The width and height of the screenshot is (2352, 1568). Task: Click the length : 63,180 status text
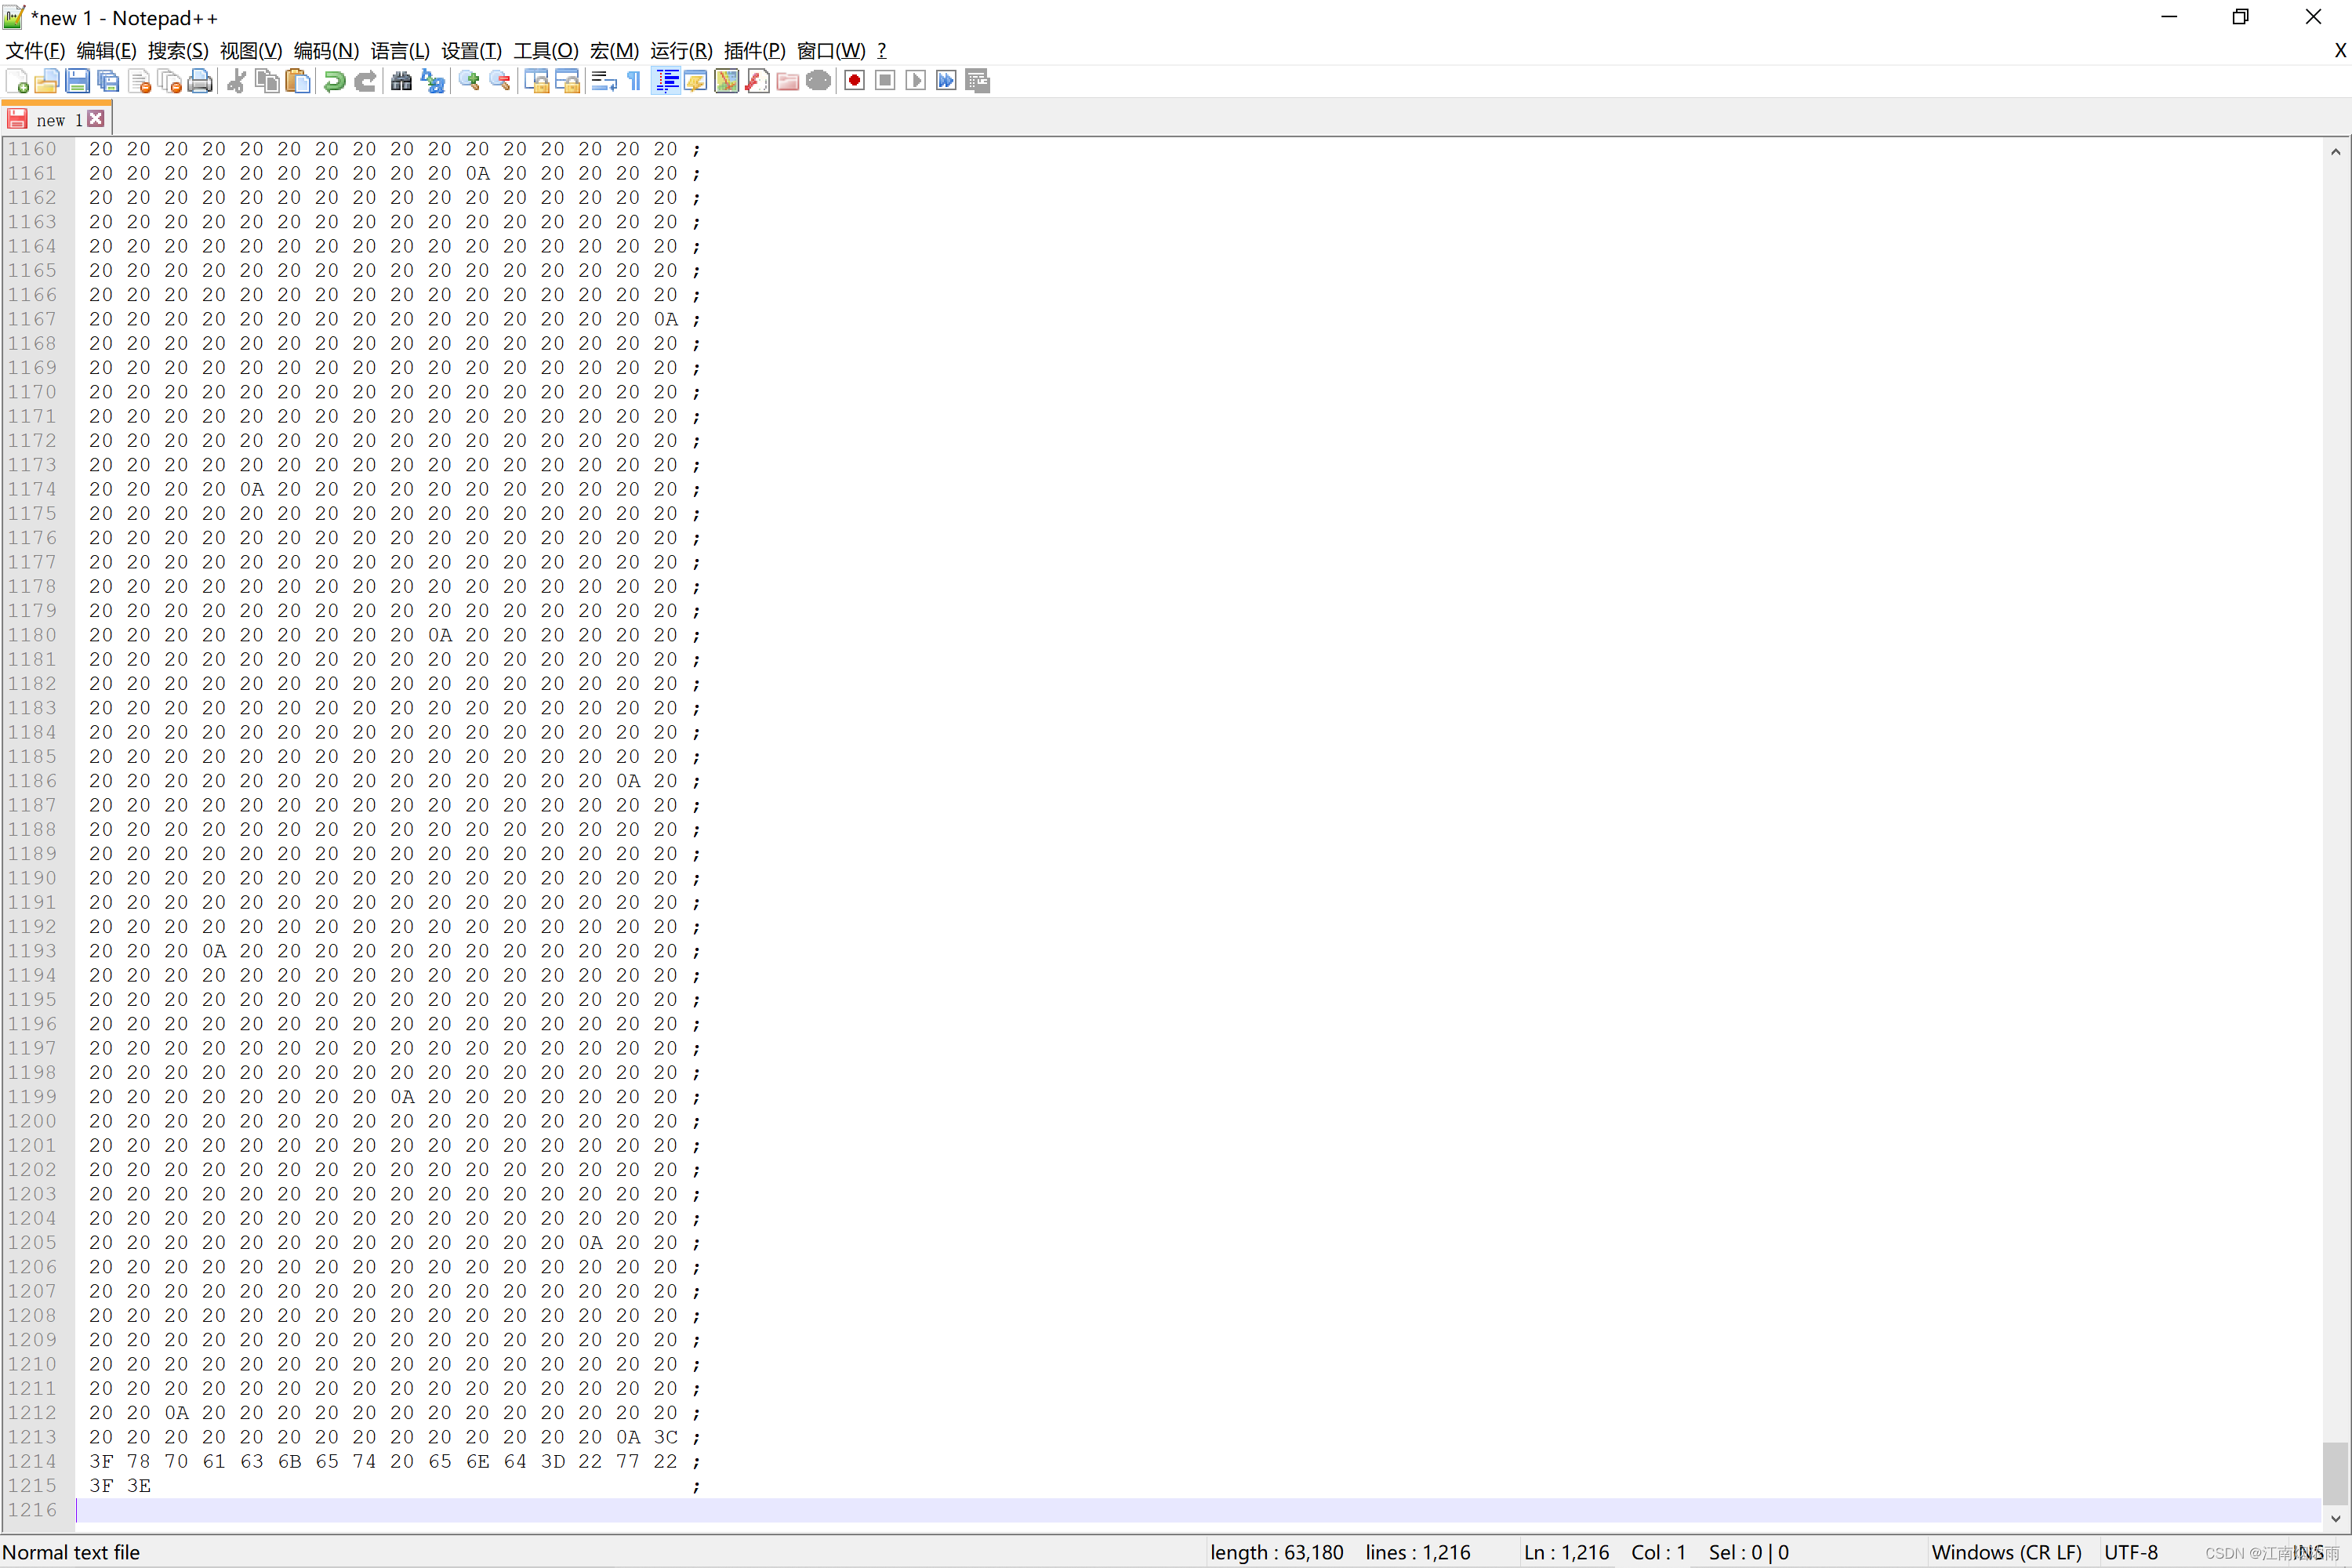[x=1277, y=1552]
